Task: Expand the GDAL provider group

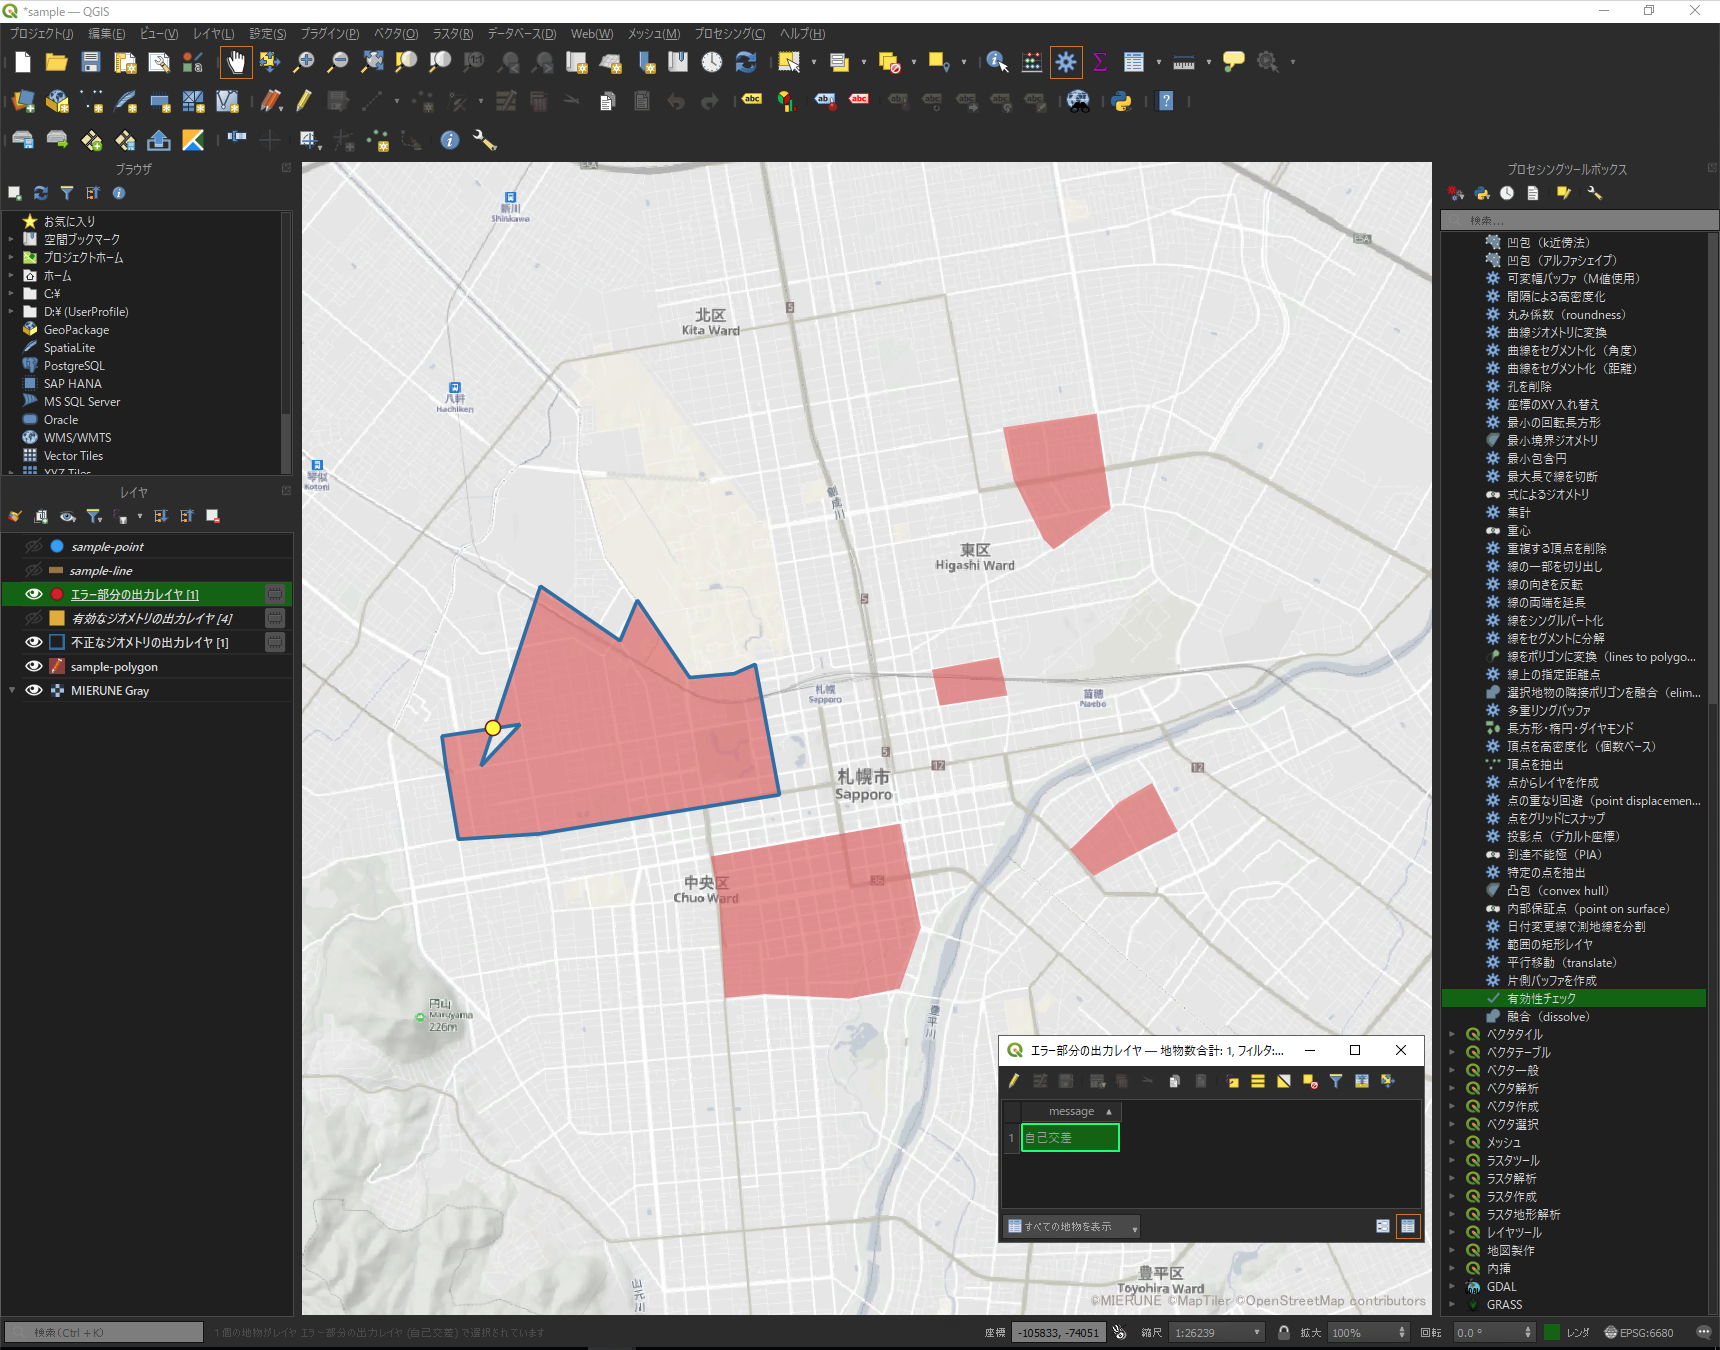Action: pos(1452,1287)
